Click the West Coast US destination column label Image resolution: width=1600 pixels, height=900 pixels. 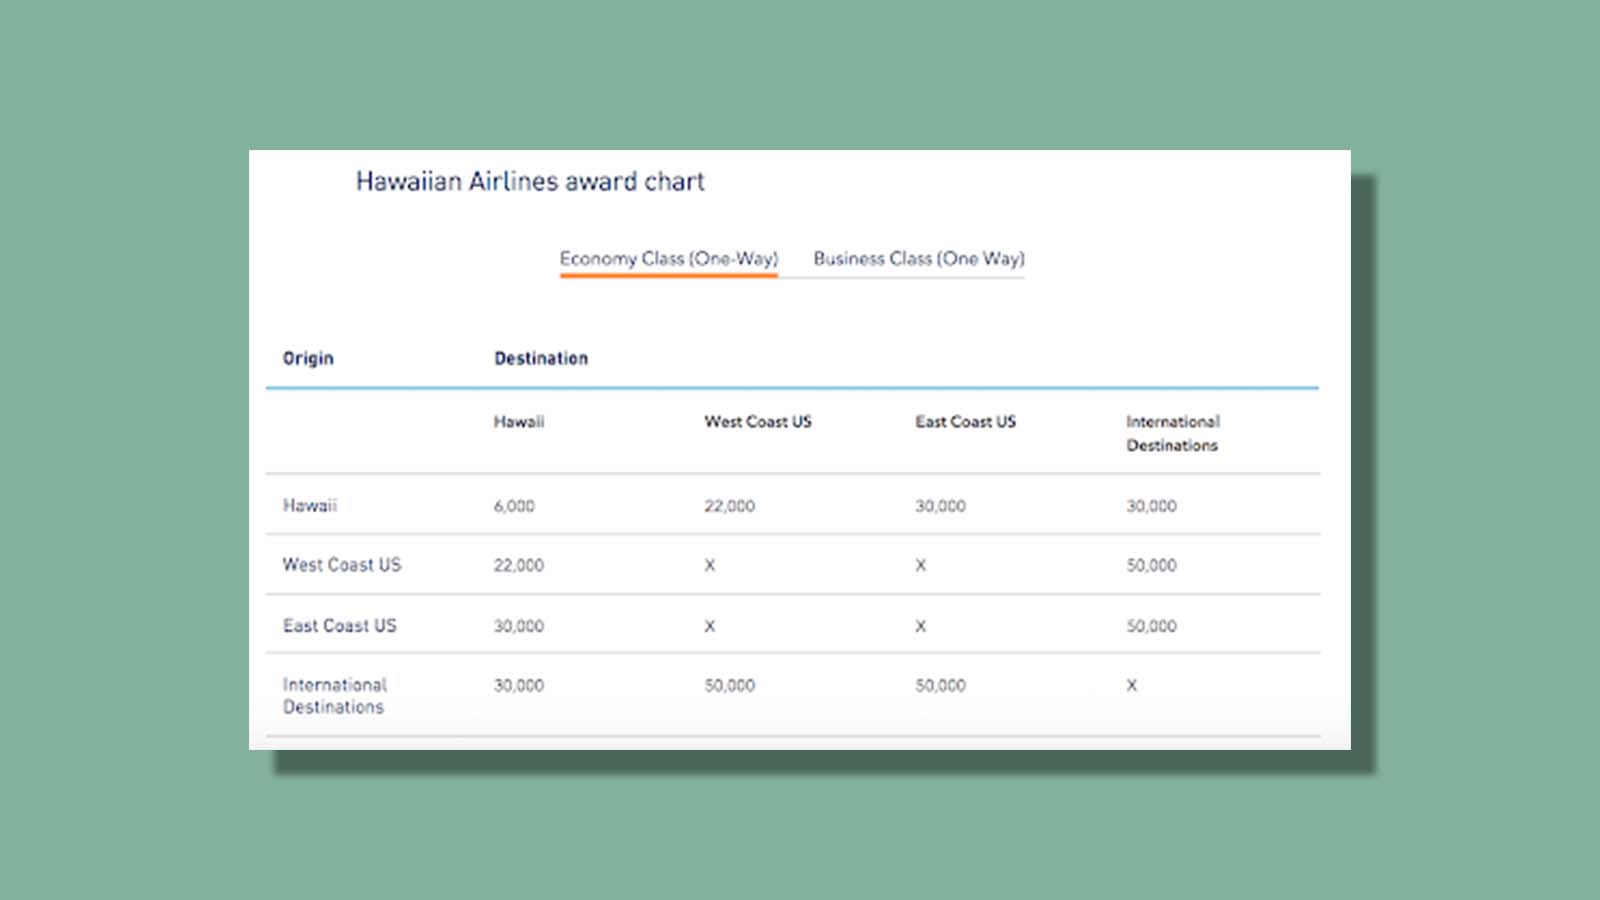[758, 422]
